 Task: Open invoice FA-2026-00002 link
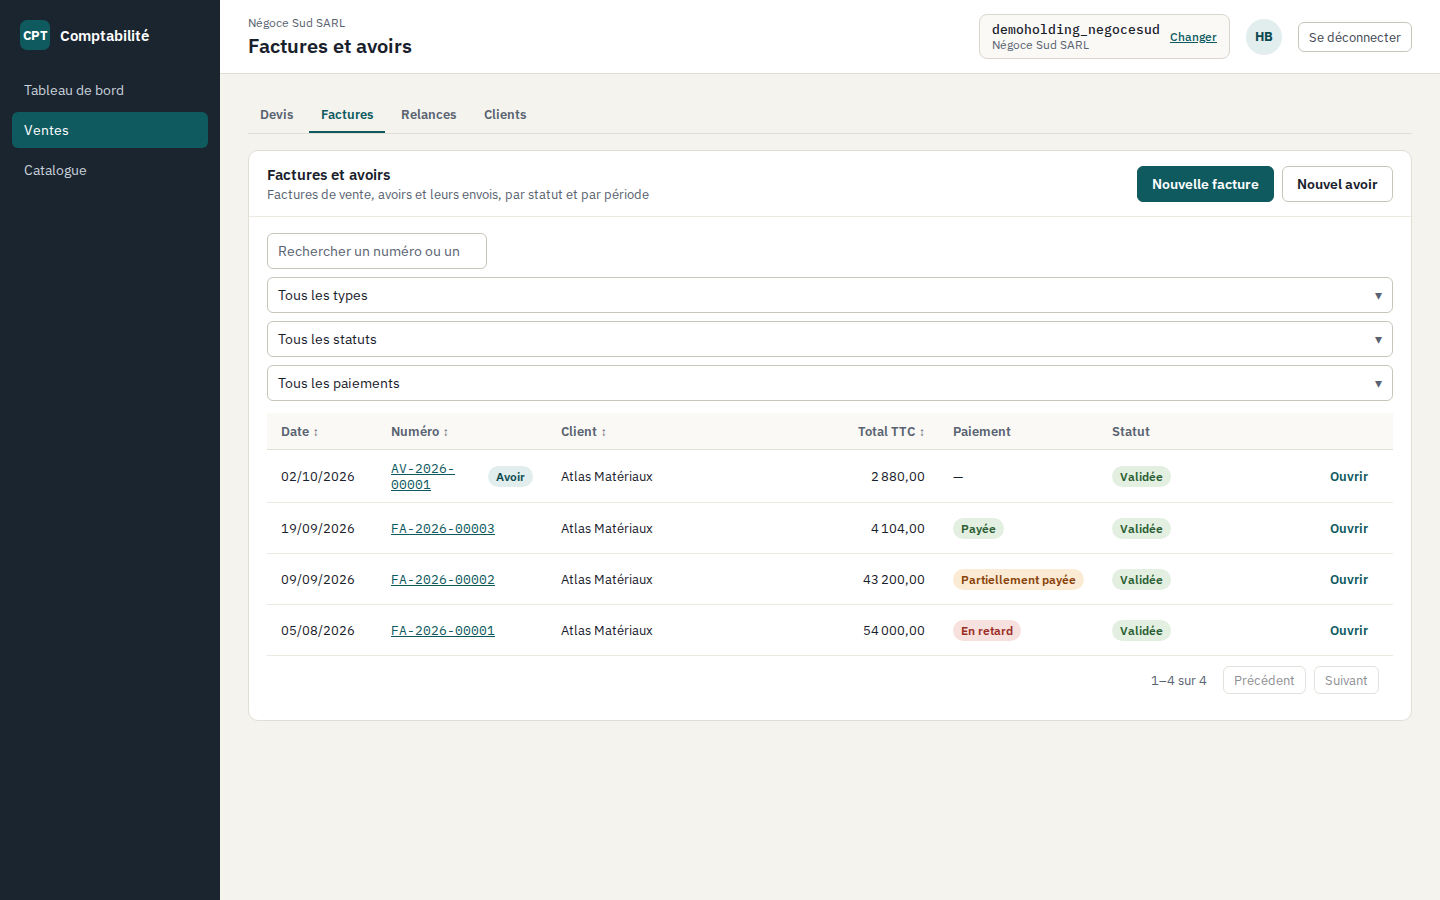(443, 580)
